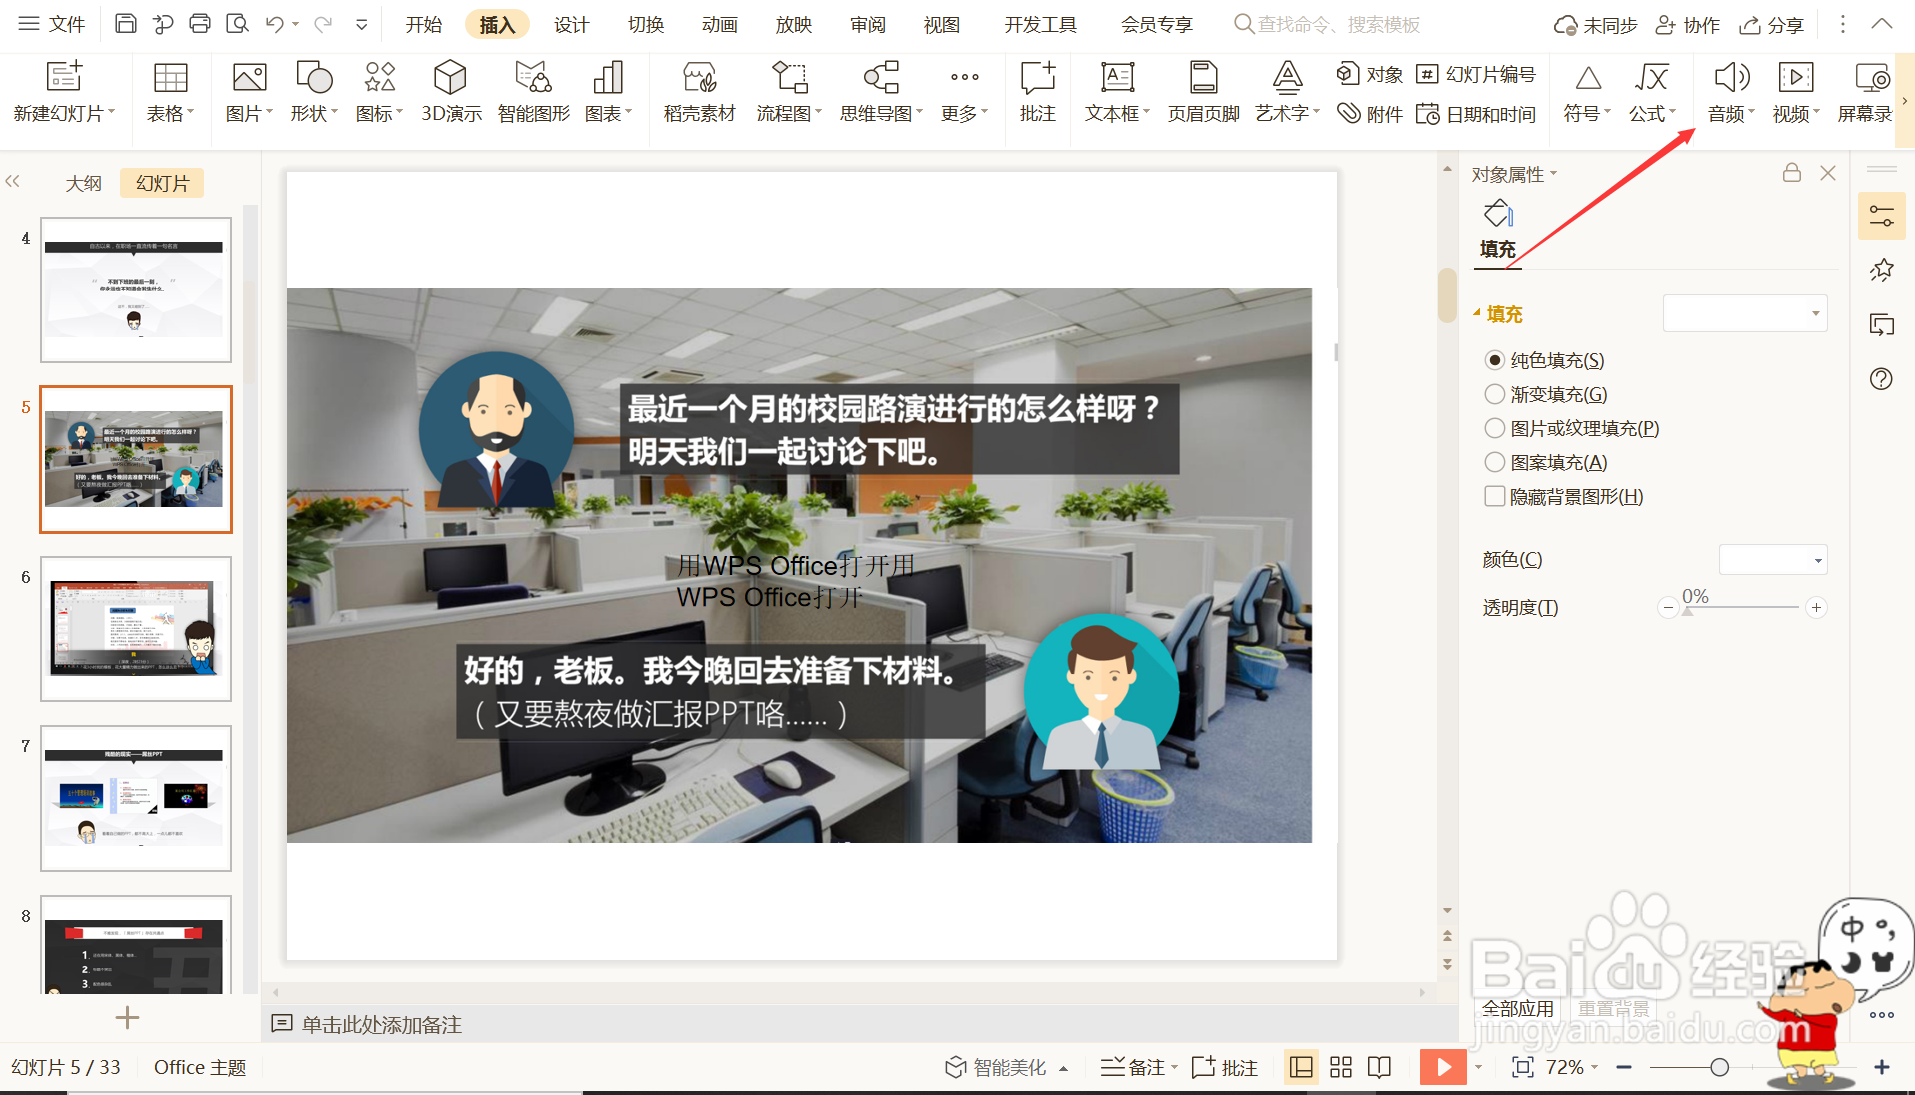
Task: Expand the 对象属性 panel title dropdown
Action: click(1554, 174)
